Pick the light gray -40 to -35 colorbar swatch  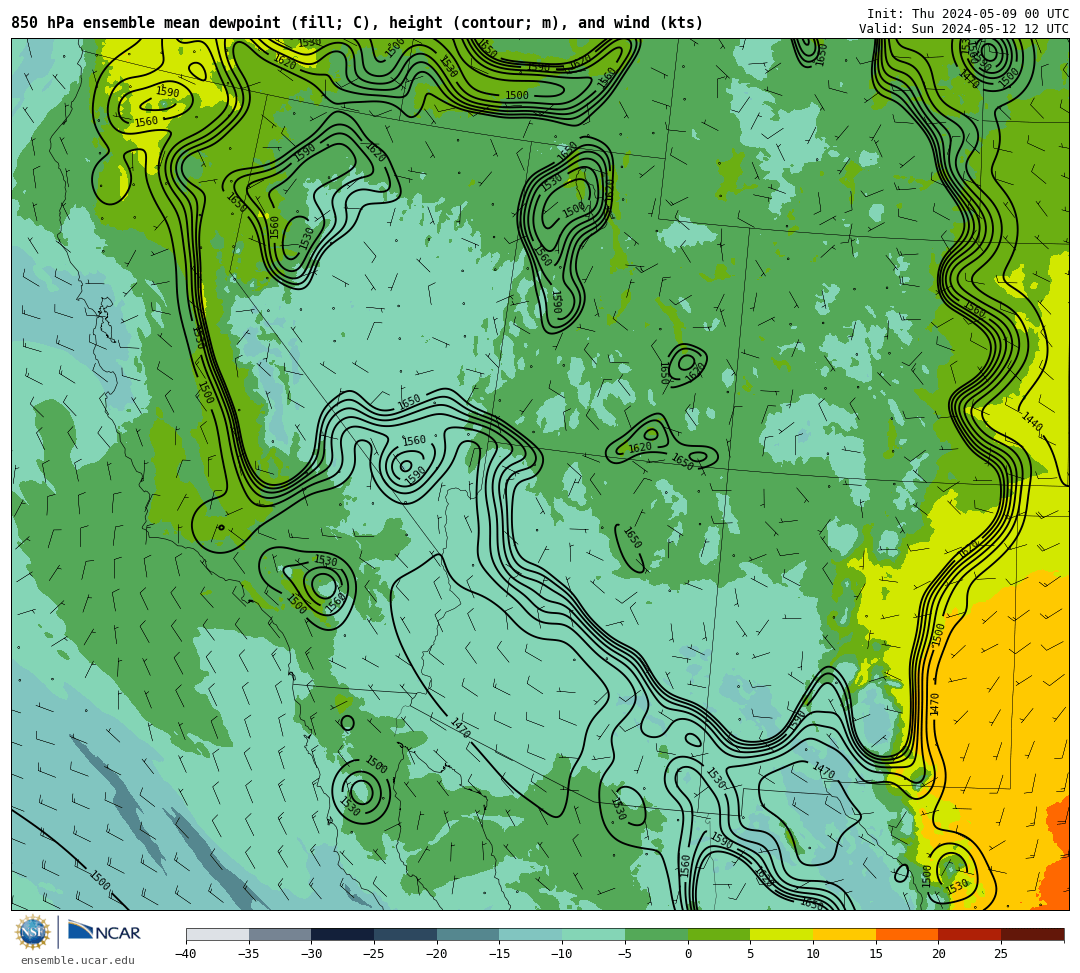pyautogui.click(x=218, y=934)
